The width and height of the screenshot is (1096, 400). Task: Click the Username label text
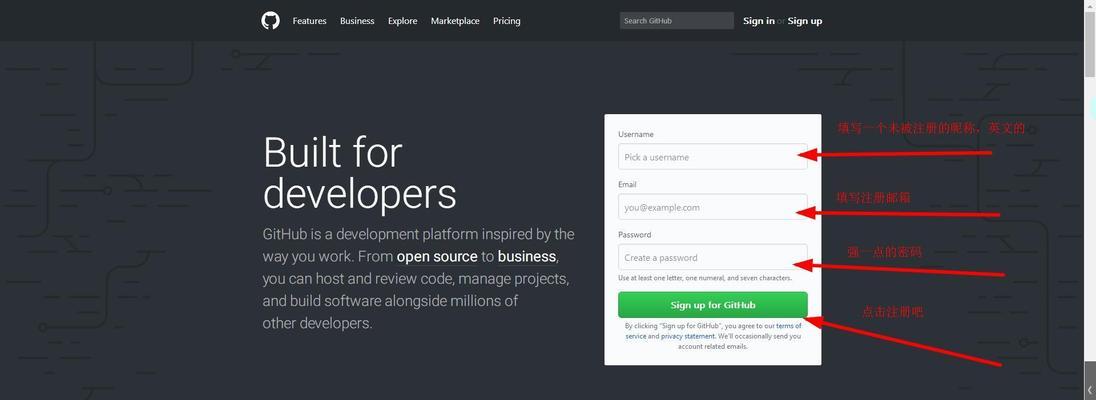coord(635,134)
